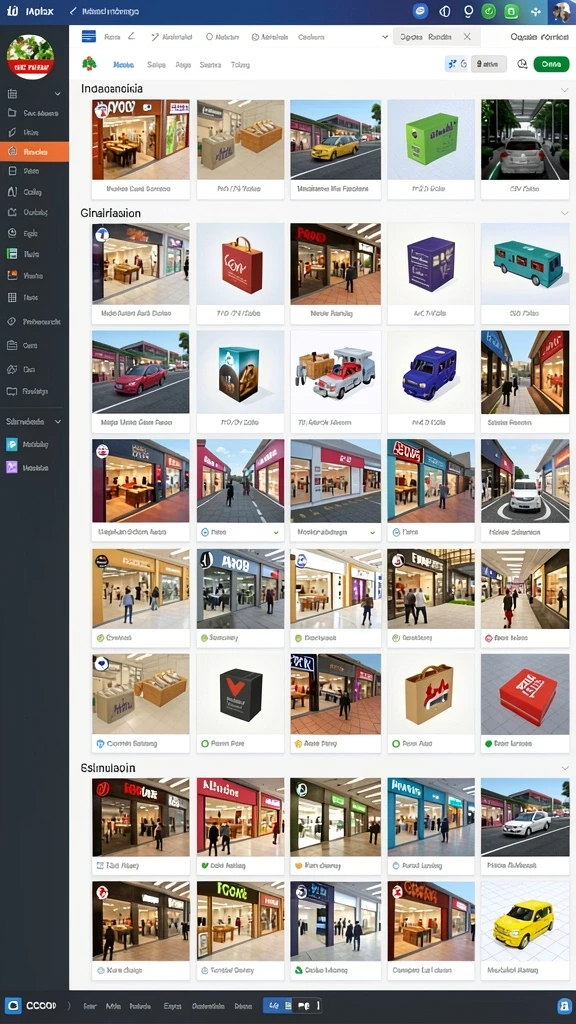Screen dimensions: 576x1024
Task: Open the toolbar dropdown chevron left of the open tab
Action: pos(385,37)
